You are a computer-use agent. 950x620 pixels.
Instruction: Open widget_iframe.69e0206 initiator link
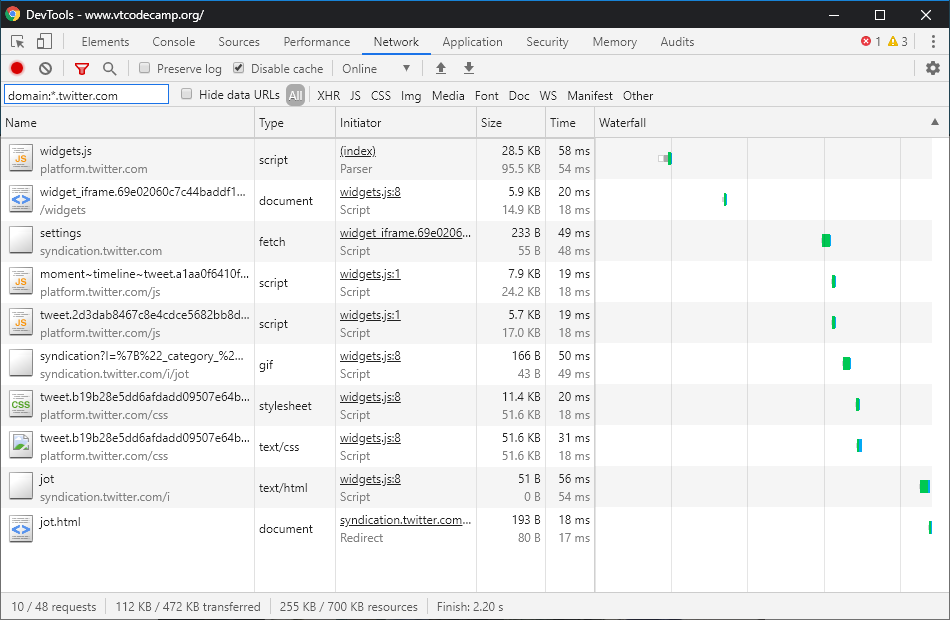[405, 233]
